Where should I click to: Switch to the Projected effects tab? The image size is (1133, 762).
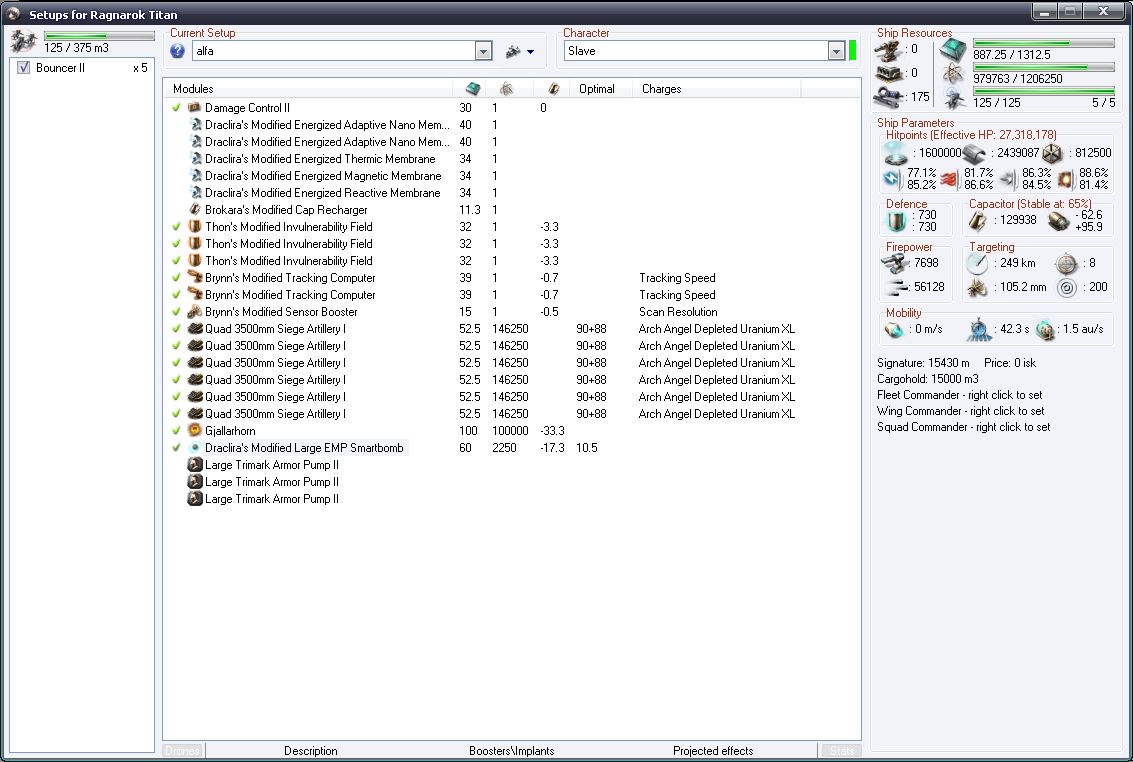[x=712, y=750]
